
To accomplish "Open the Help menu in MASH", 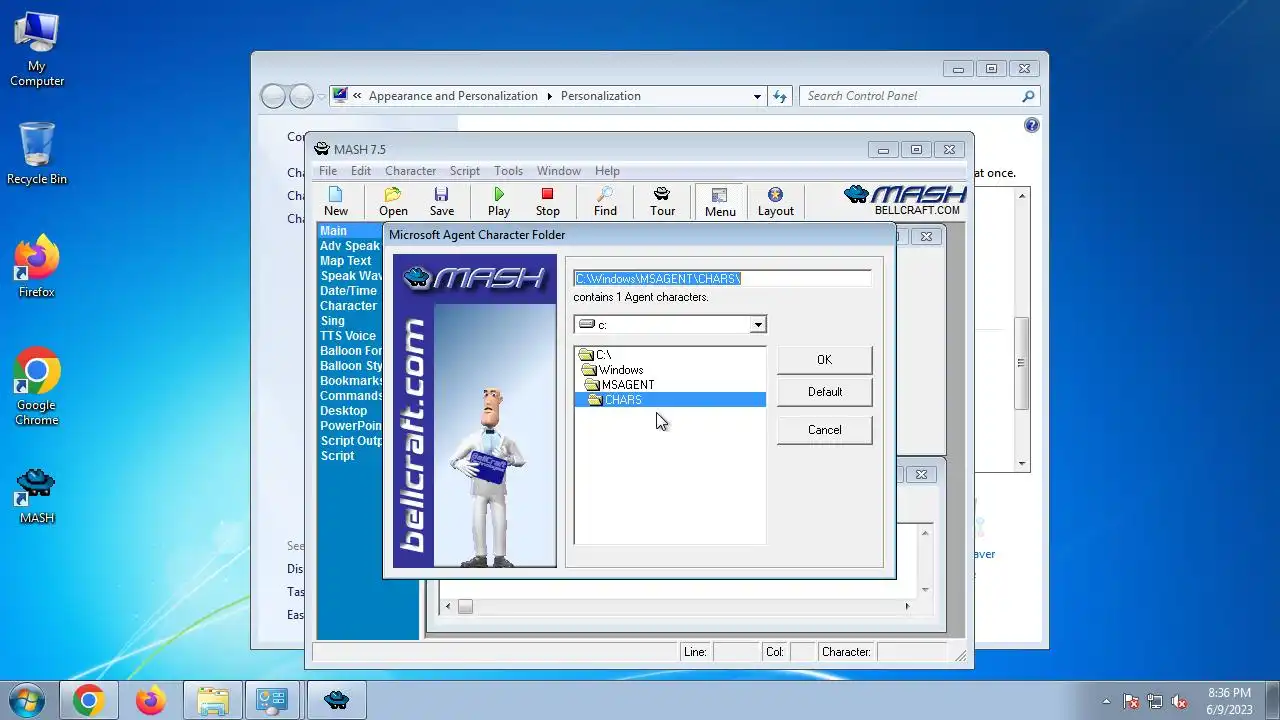I will tap(607, 171).
